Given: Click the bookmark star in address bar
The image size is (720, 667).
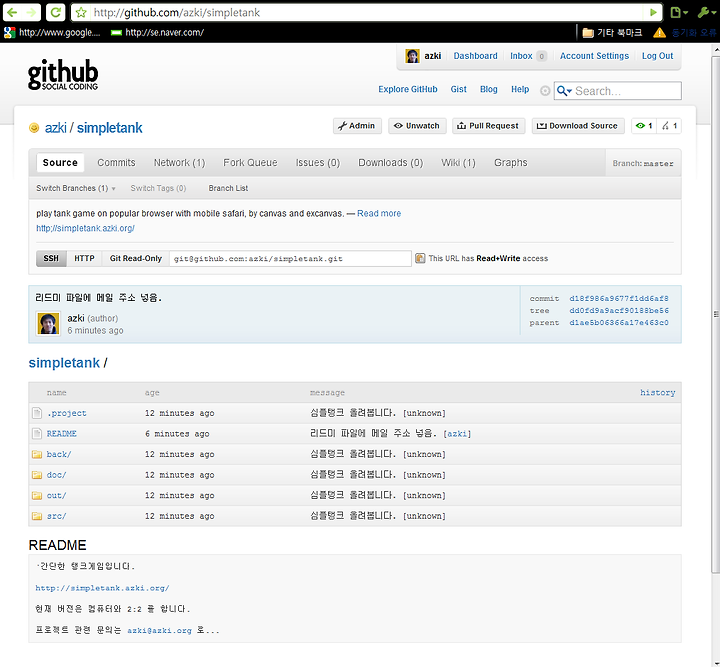Looking at the screenshot, I should pos(81,12).
